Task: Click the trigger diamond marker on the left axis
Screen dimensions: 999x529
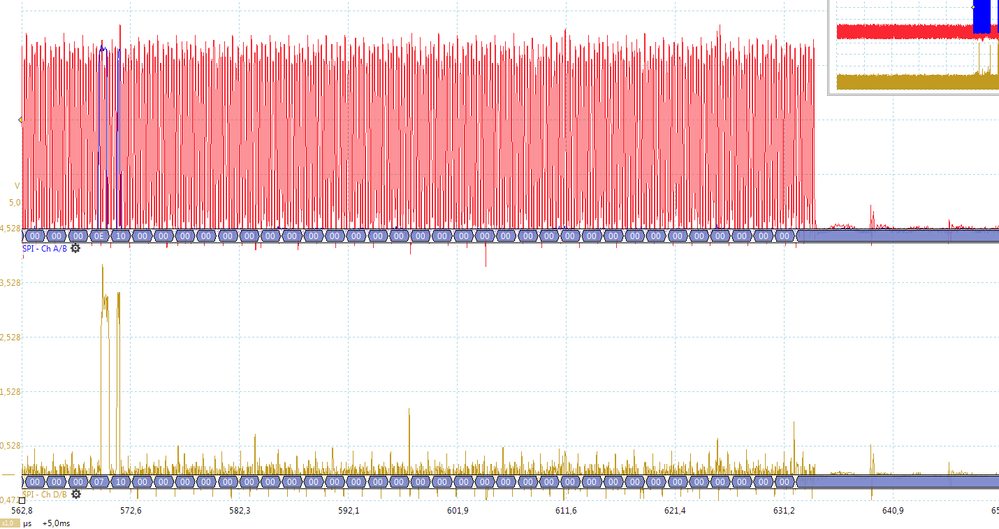Action: pos(20,120)
